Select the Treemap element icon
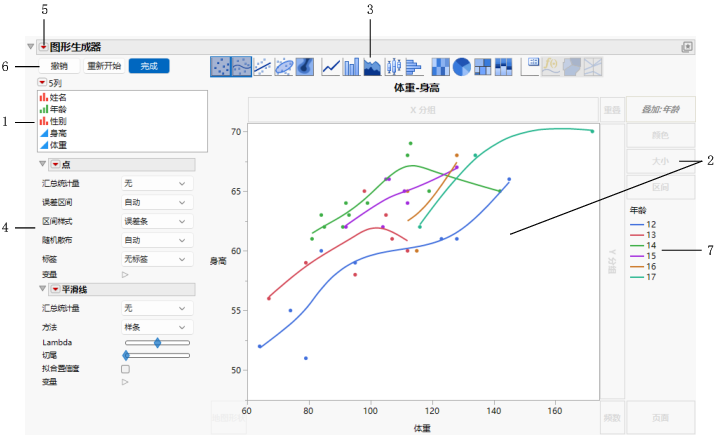Image resolution: width=722 pixels, height=436 pixels. pyautogui.click(x=483, y=67)
